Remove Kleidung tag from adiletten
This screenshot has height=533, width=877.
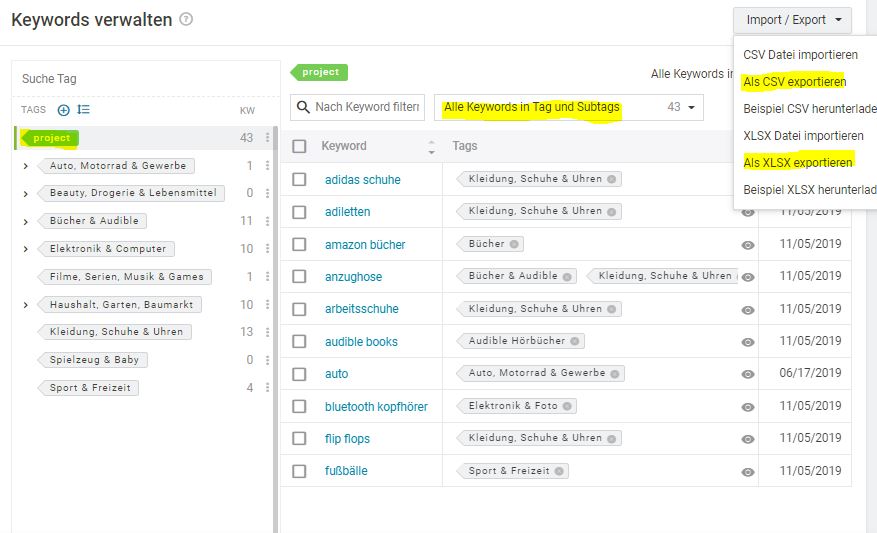coord(611,212)
